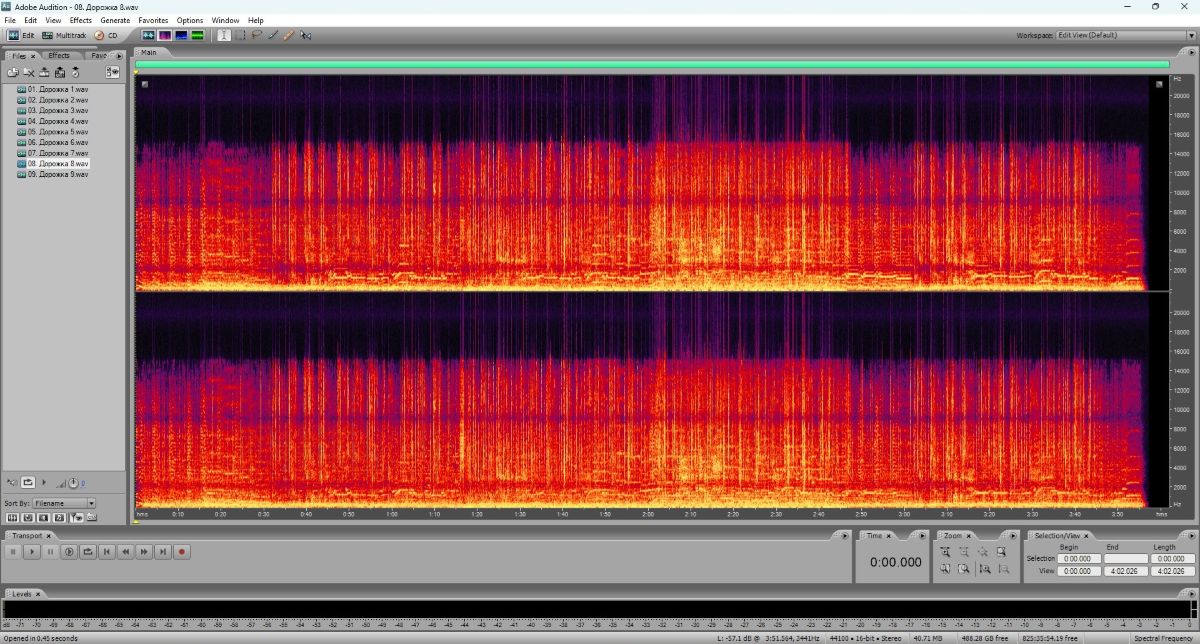Toggle loop play in Files panel
Screen dimensions: 1200x644
pos(28,482)
